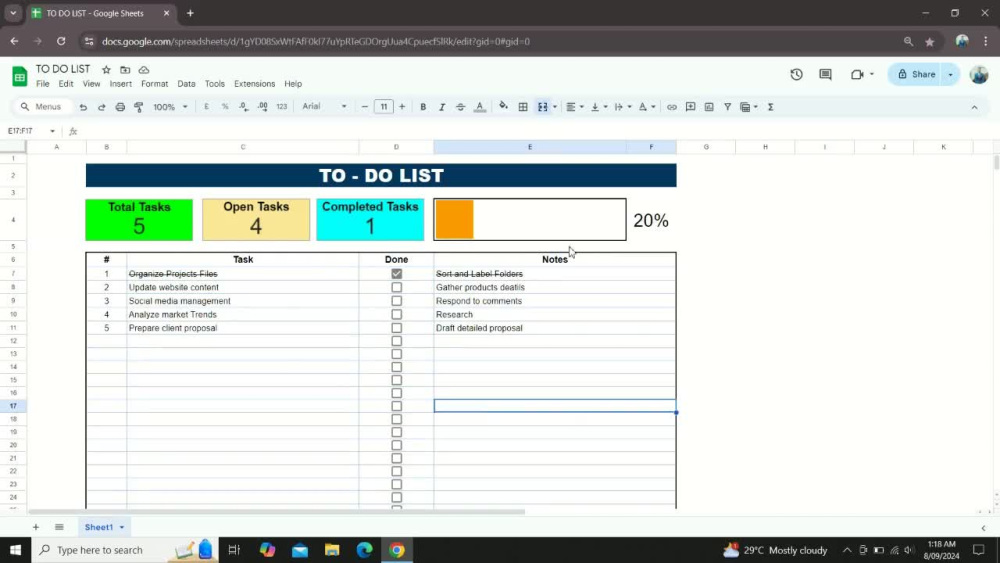Insert a comment via toolbar icon
The image size is (1000, 563).
[x=690, y=107]
